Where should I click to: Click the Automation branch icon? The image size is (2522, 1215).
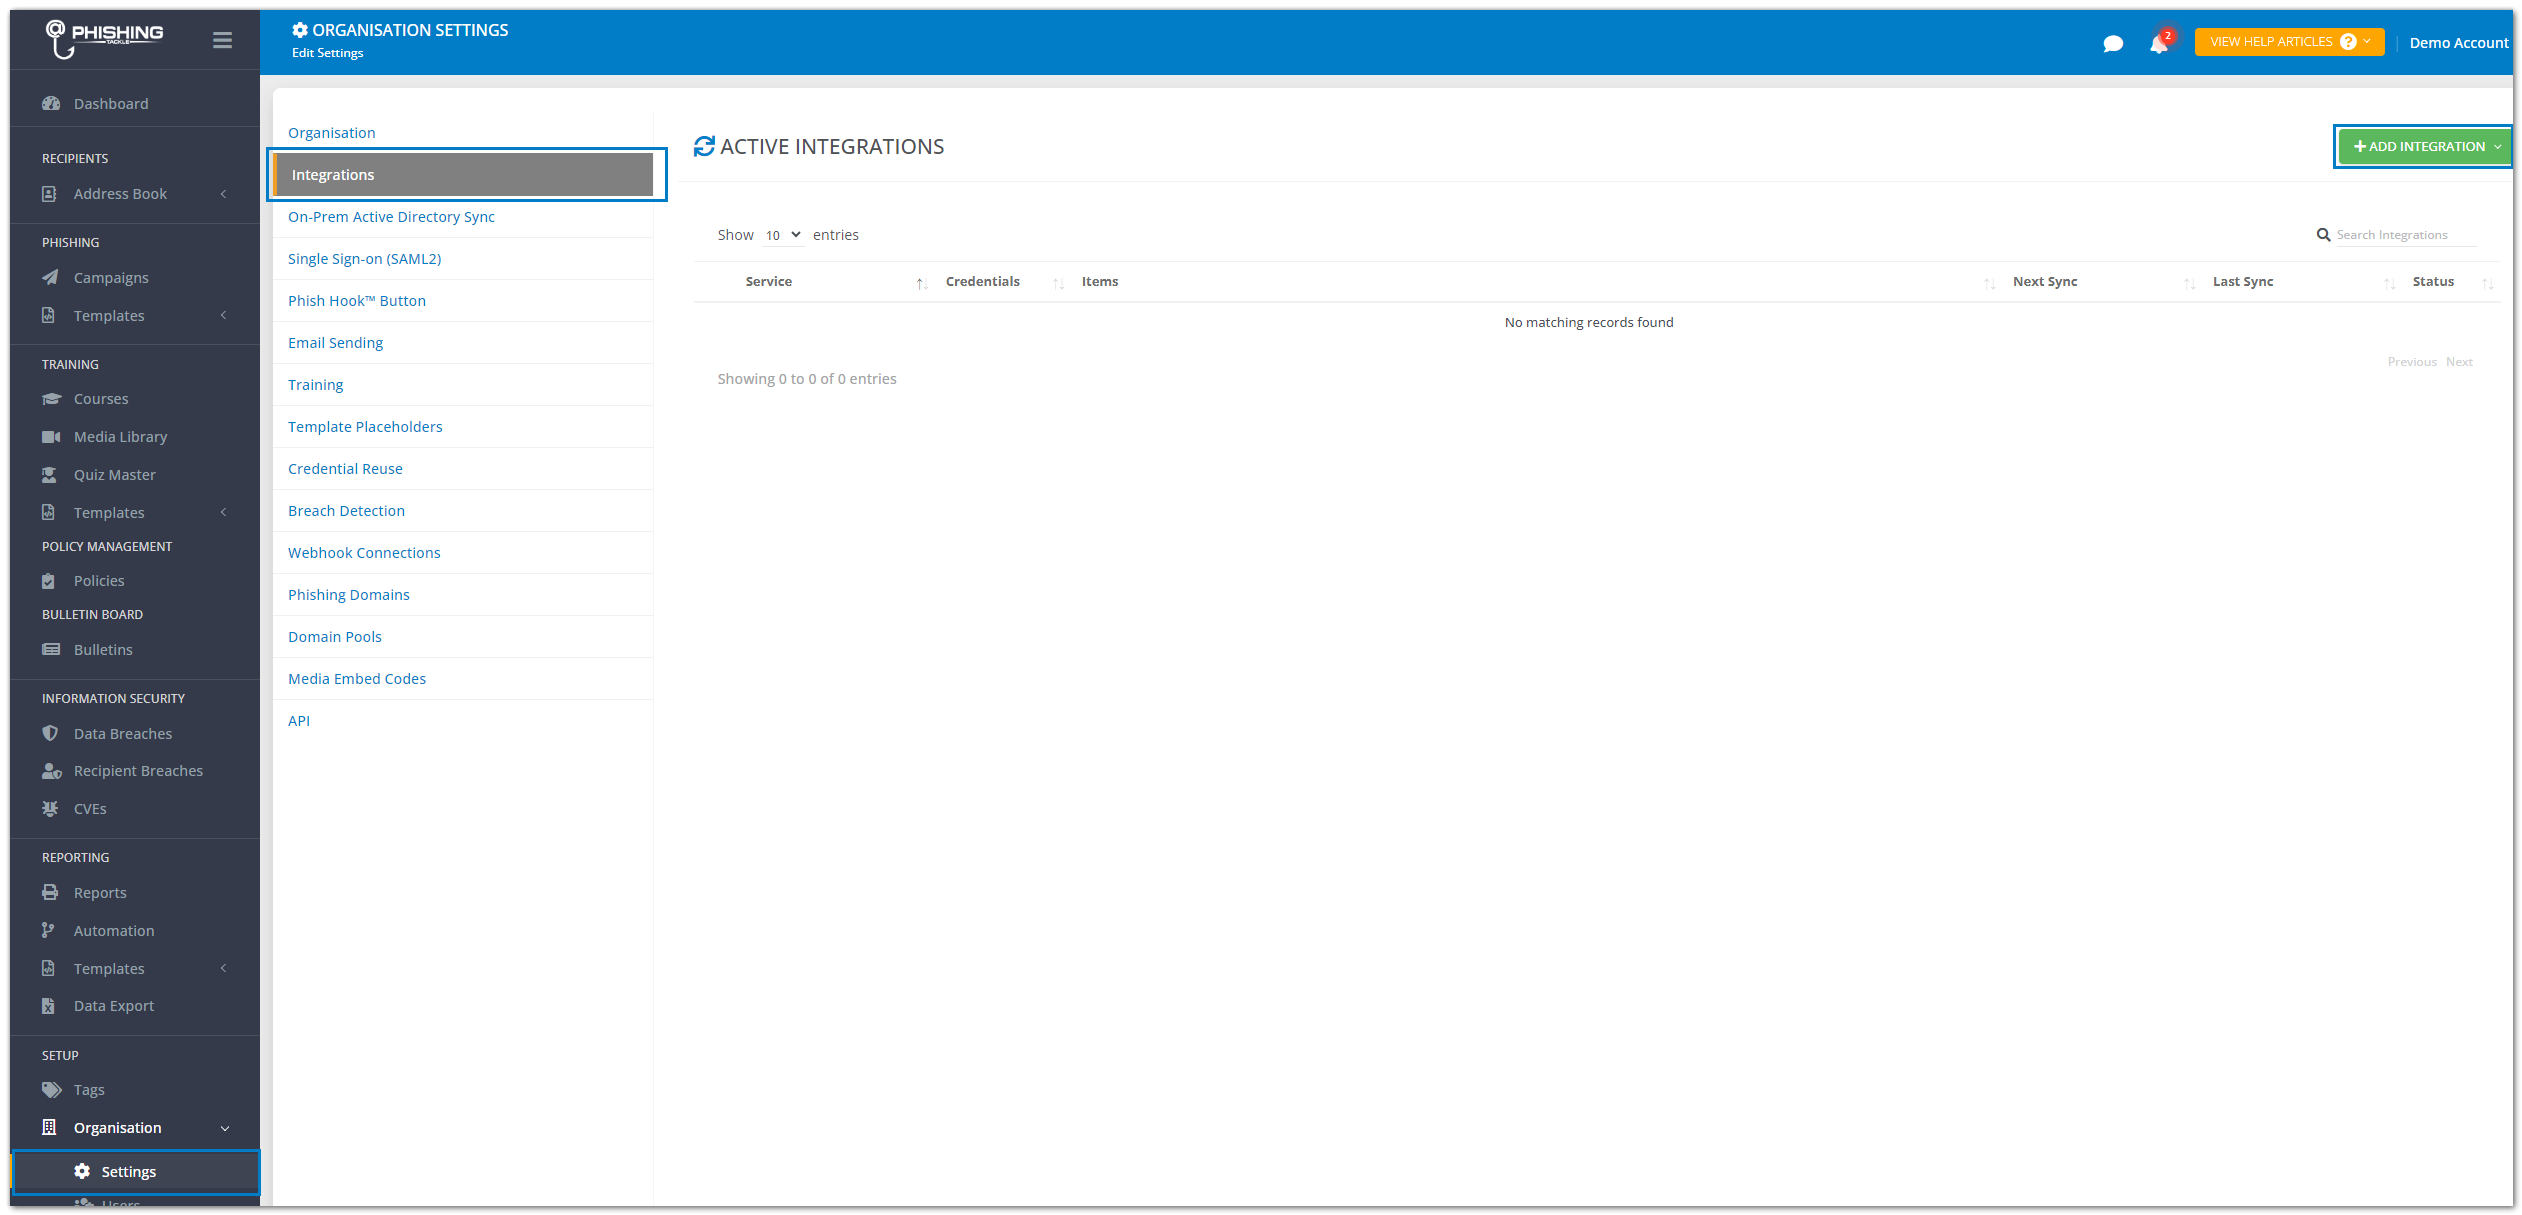tap(48, 930)
